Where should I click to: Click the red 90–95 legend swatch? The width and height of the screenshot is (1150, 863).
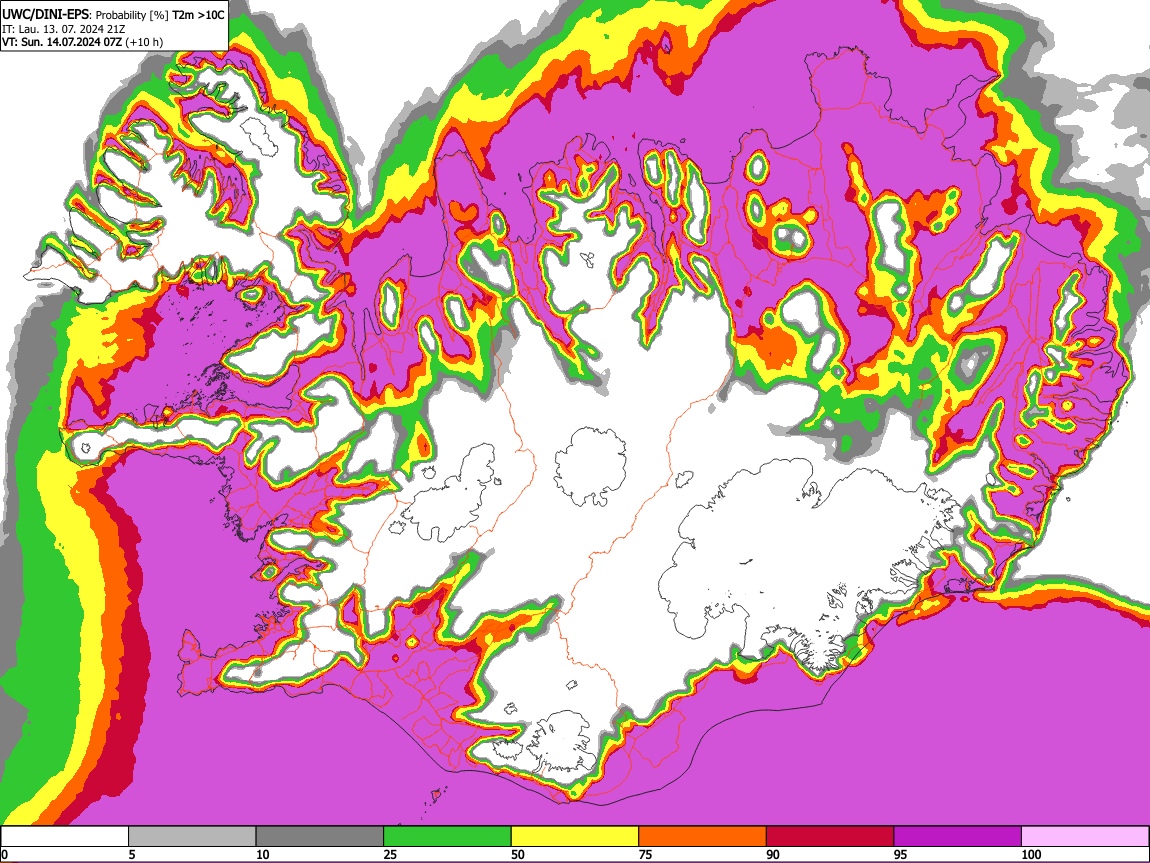tap(830, 837)
